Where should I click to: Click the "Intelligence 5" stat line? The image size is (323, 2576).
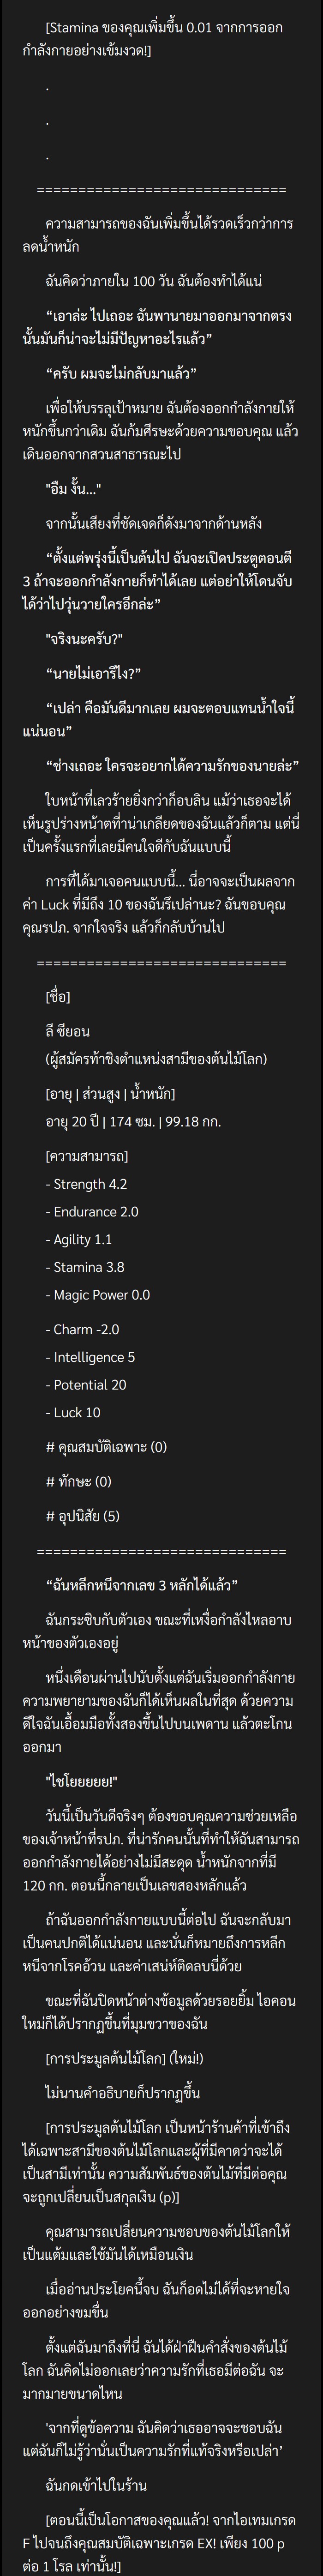pos(90,1357)
